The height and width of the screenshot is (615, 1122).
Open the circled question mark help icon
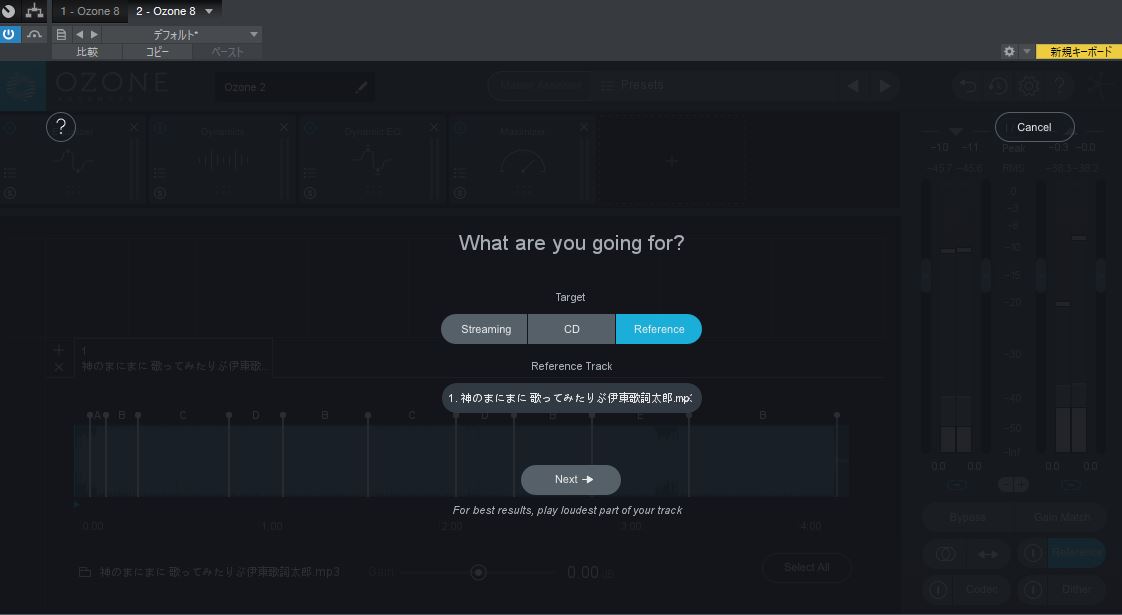pyautogui.click(x=61, y=127)
